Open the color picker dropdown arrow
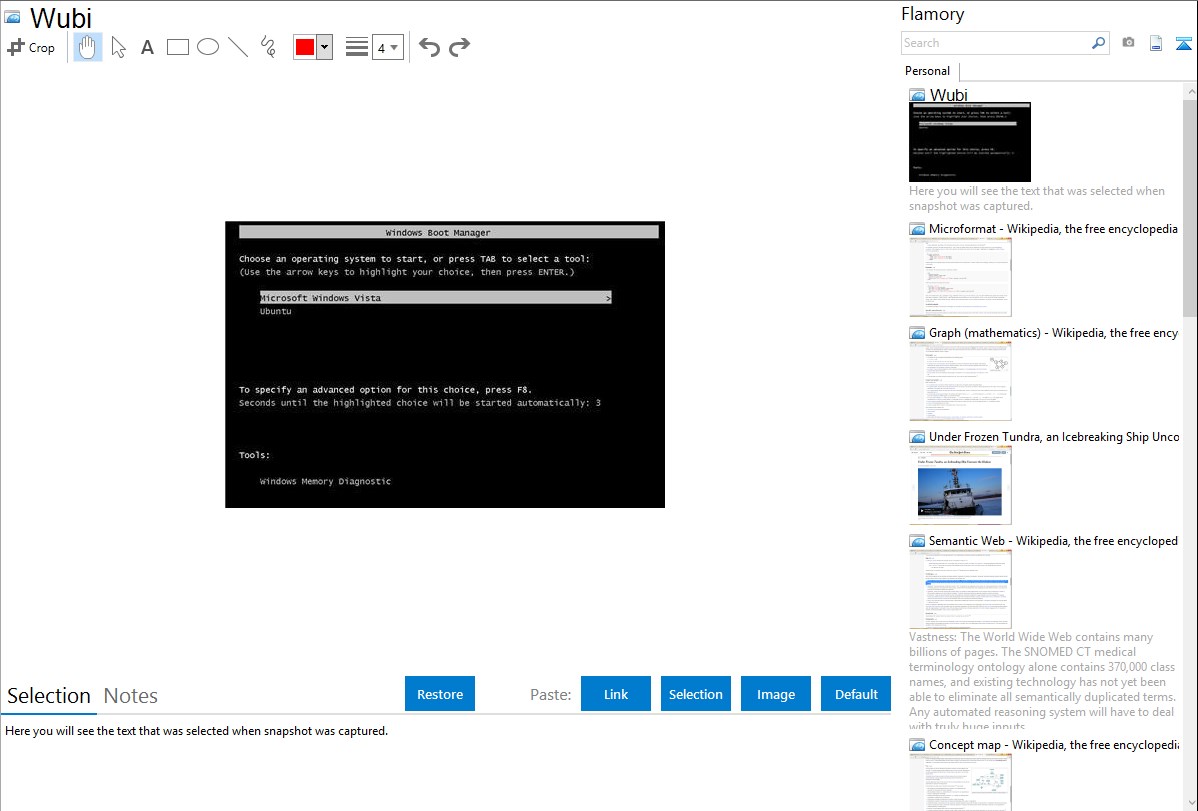This screenshot has height=811, width=1198. point(324,47)
